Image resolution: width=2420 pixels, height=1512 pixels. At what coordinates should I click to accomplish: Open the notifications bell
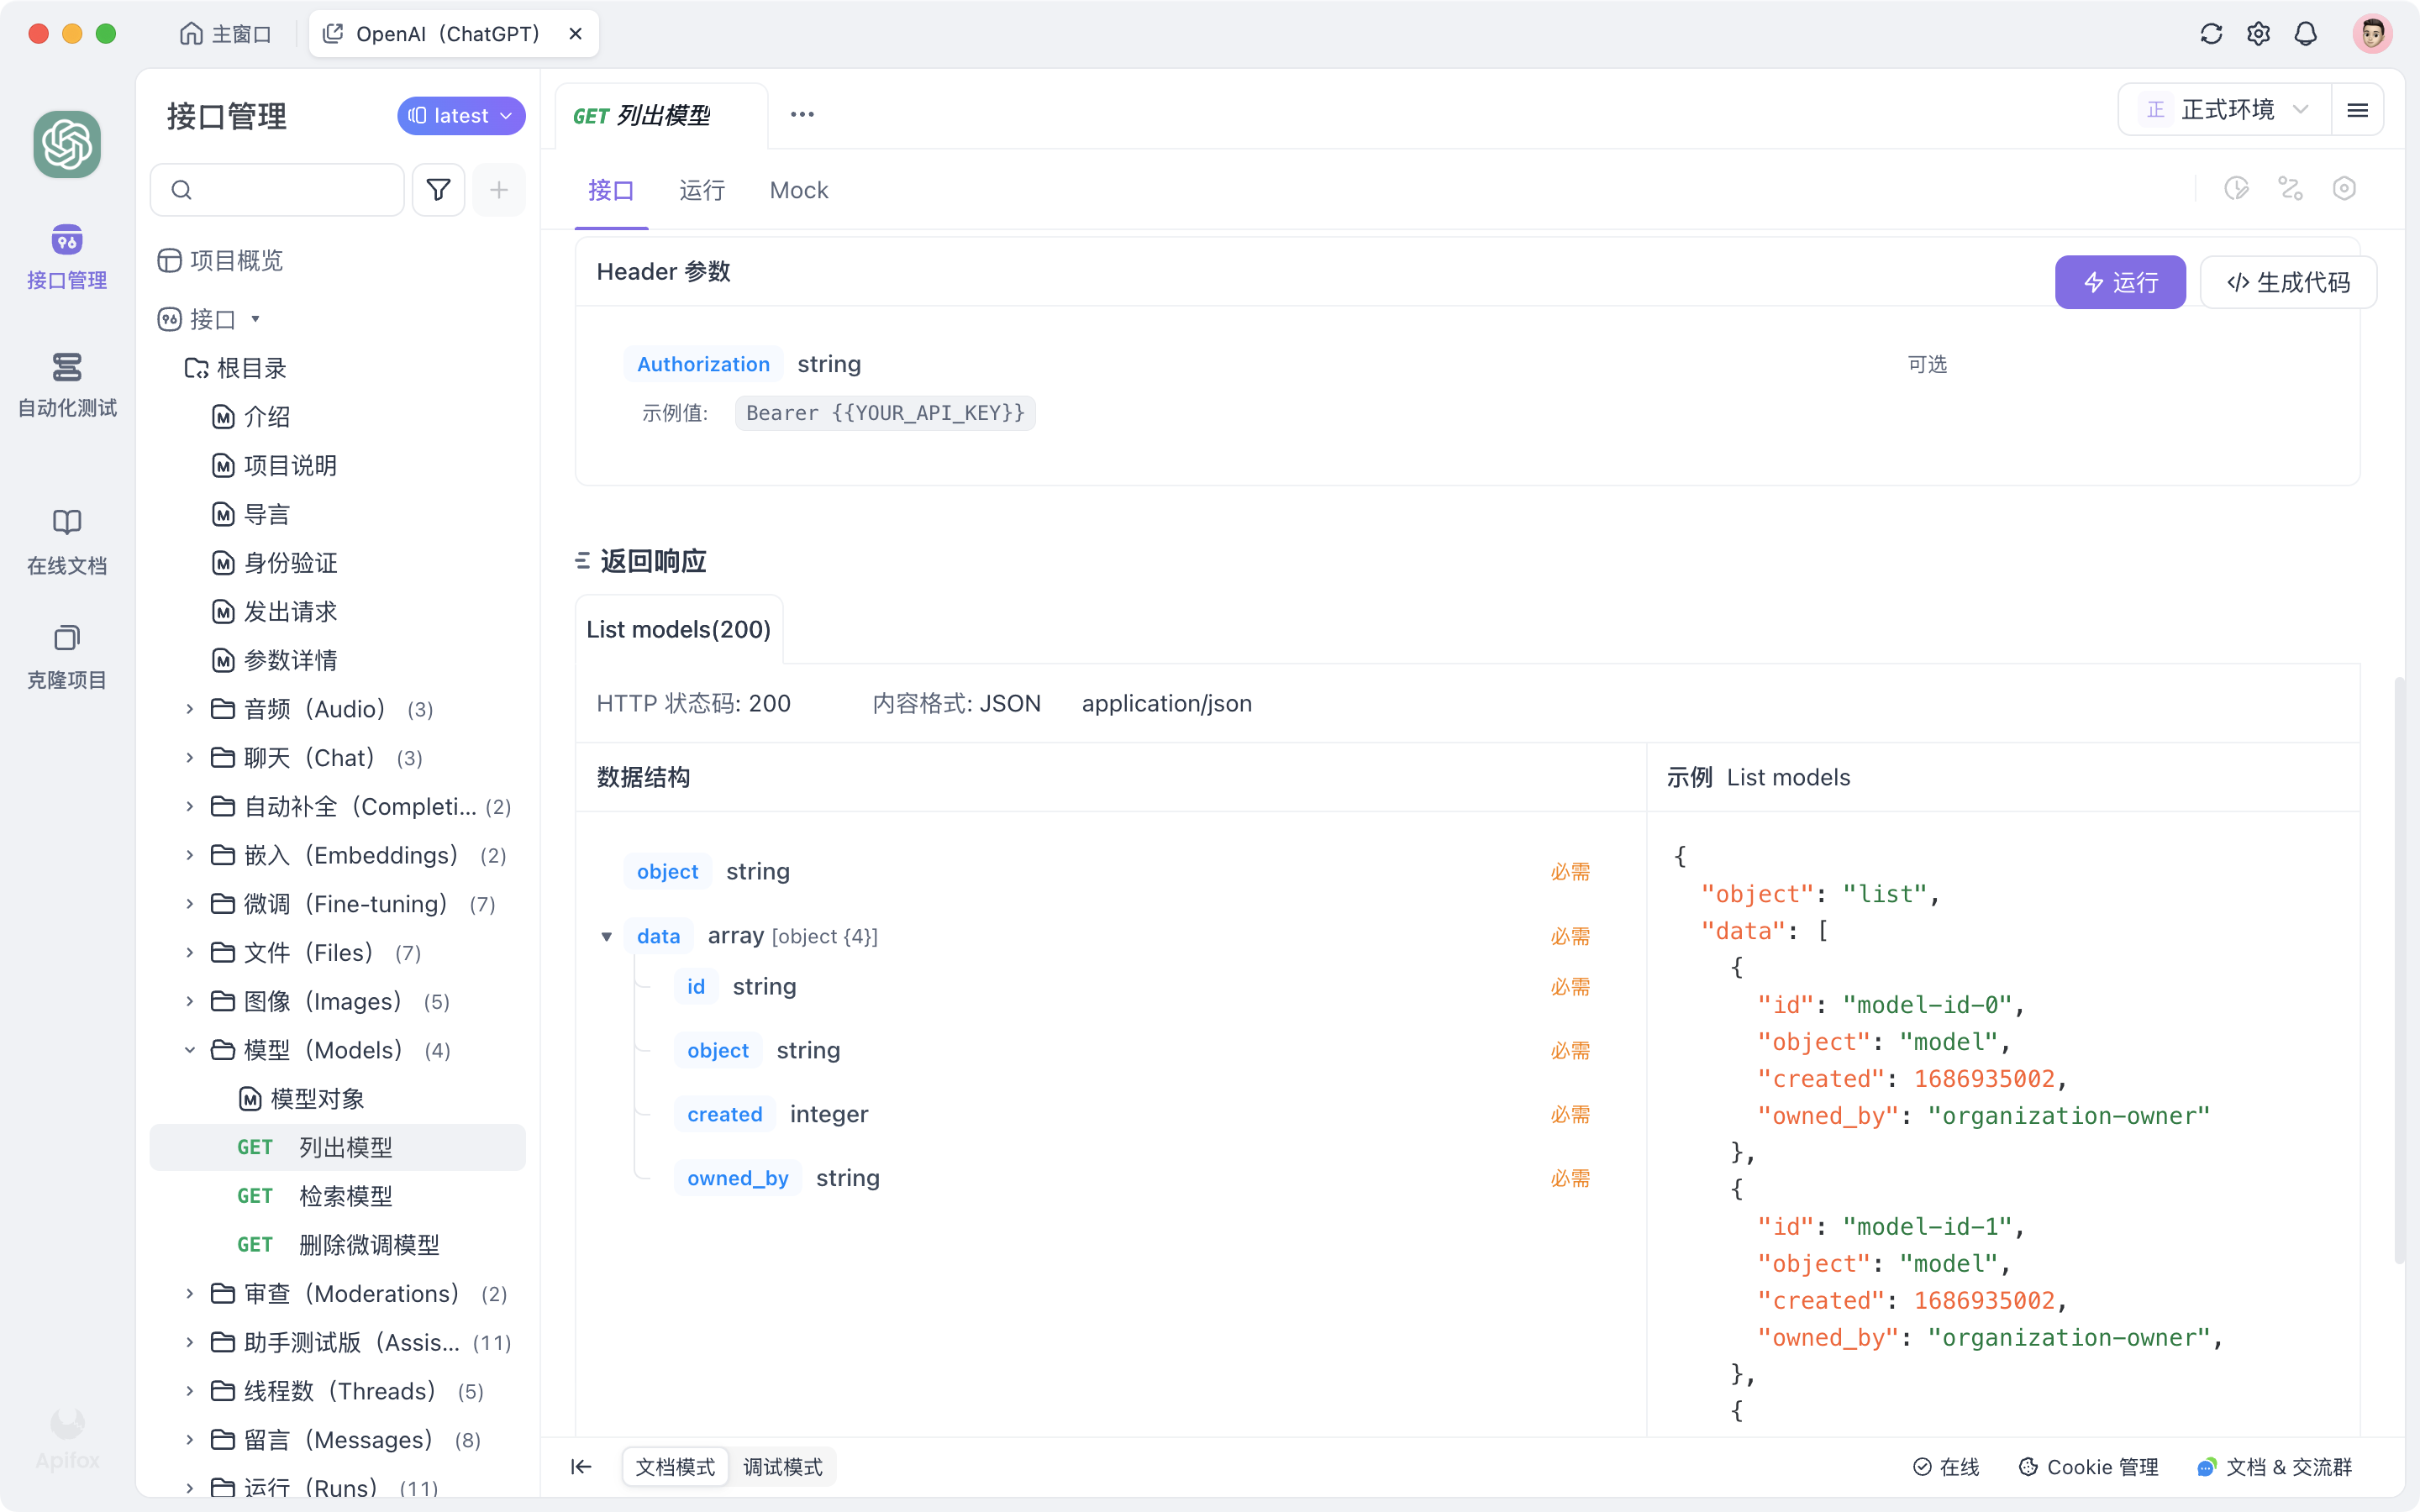[2305, 33]
